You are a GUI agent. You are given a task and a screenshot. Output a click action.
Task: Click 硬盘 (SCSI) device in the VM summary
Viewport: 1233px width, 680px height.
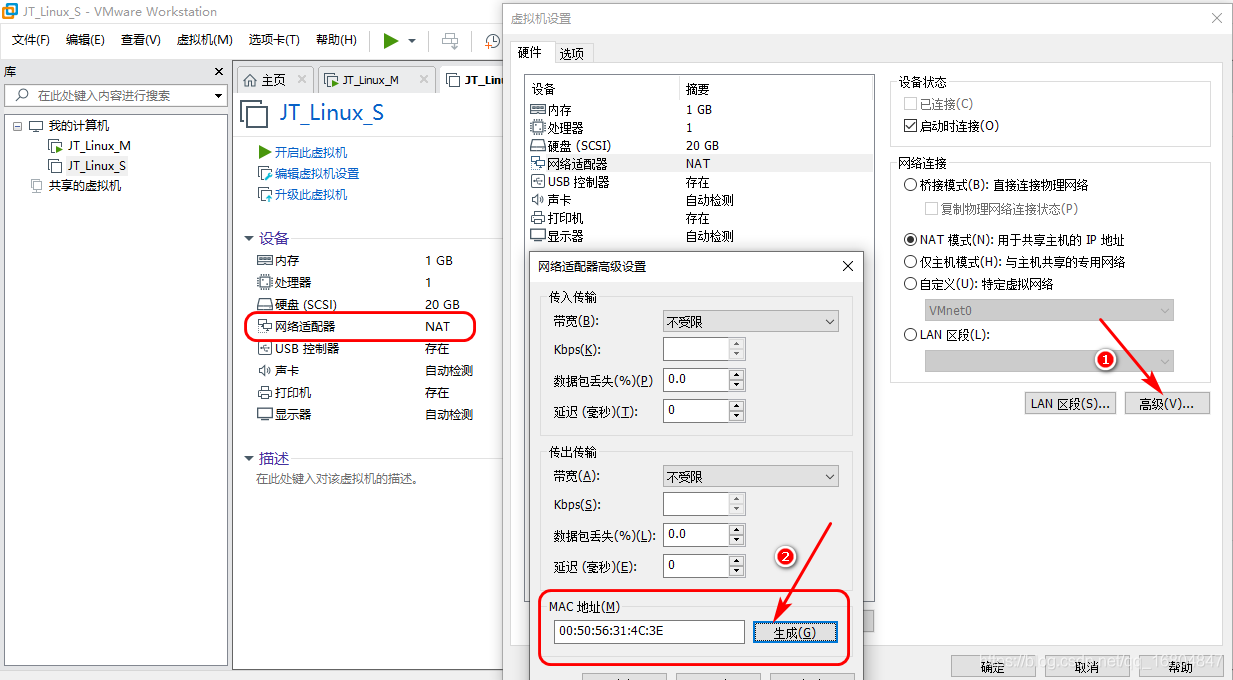click(308, 304)
